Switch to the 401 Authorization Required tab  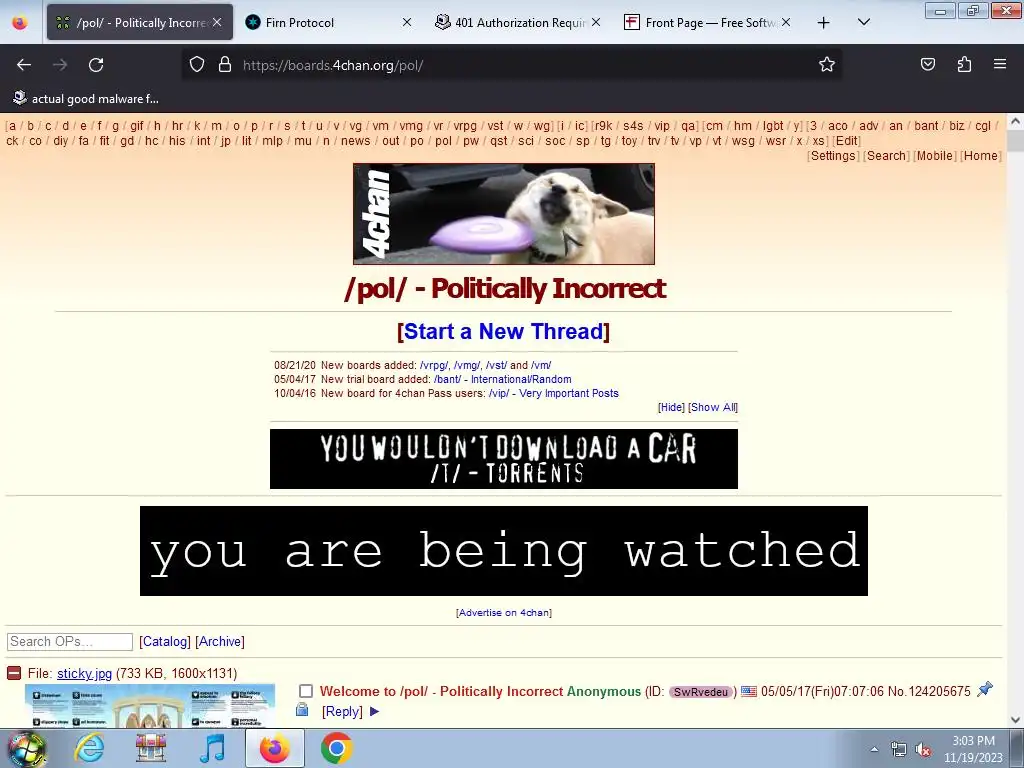(519, 22)
